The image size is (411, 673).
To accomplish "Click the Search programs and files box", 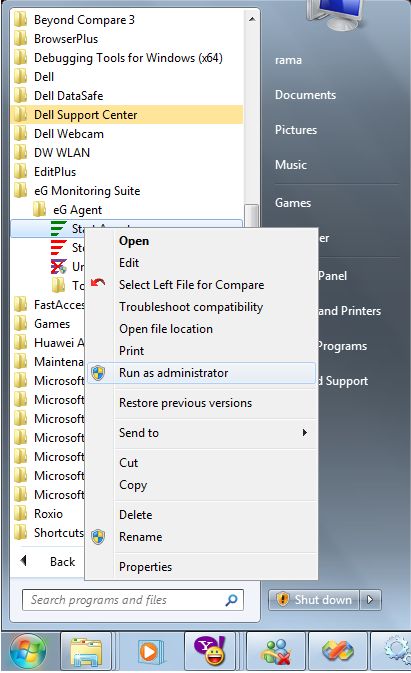I will (133, 600).
